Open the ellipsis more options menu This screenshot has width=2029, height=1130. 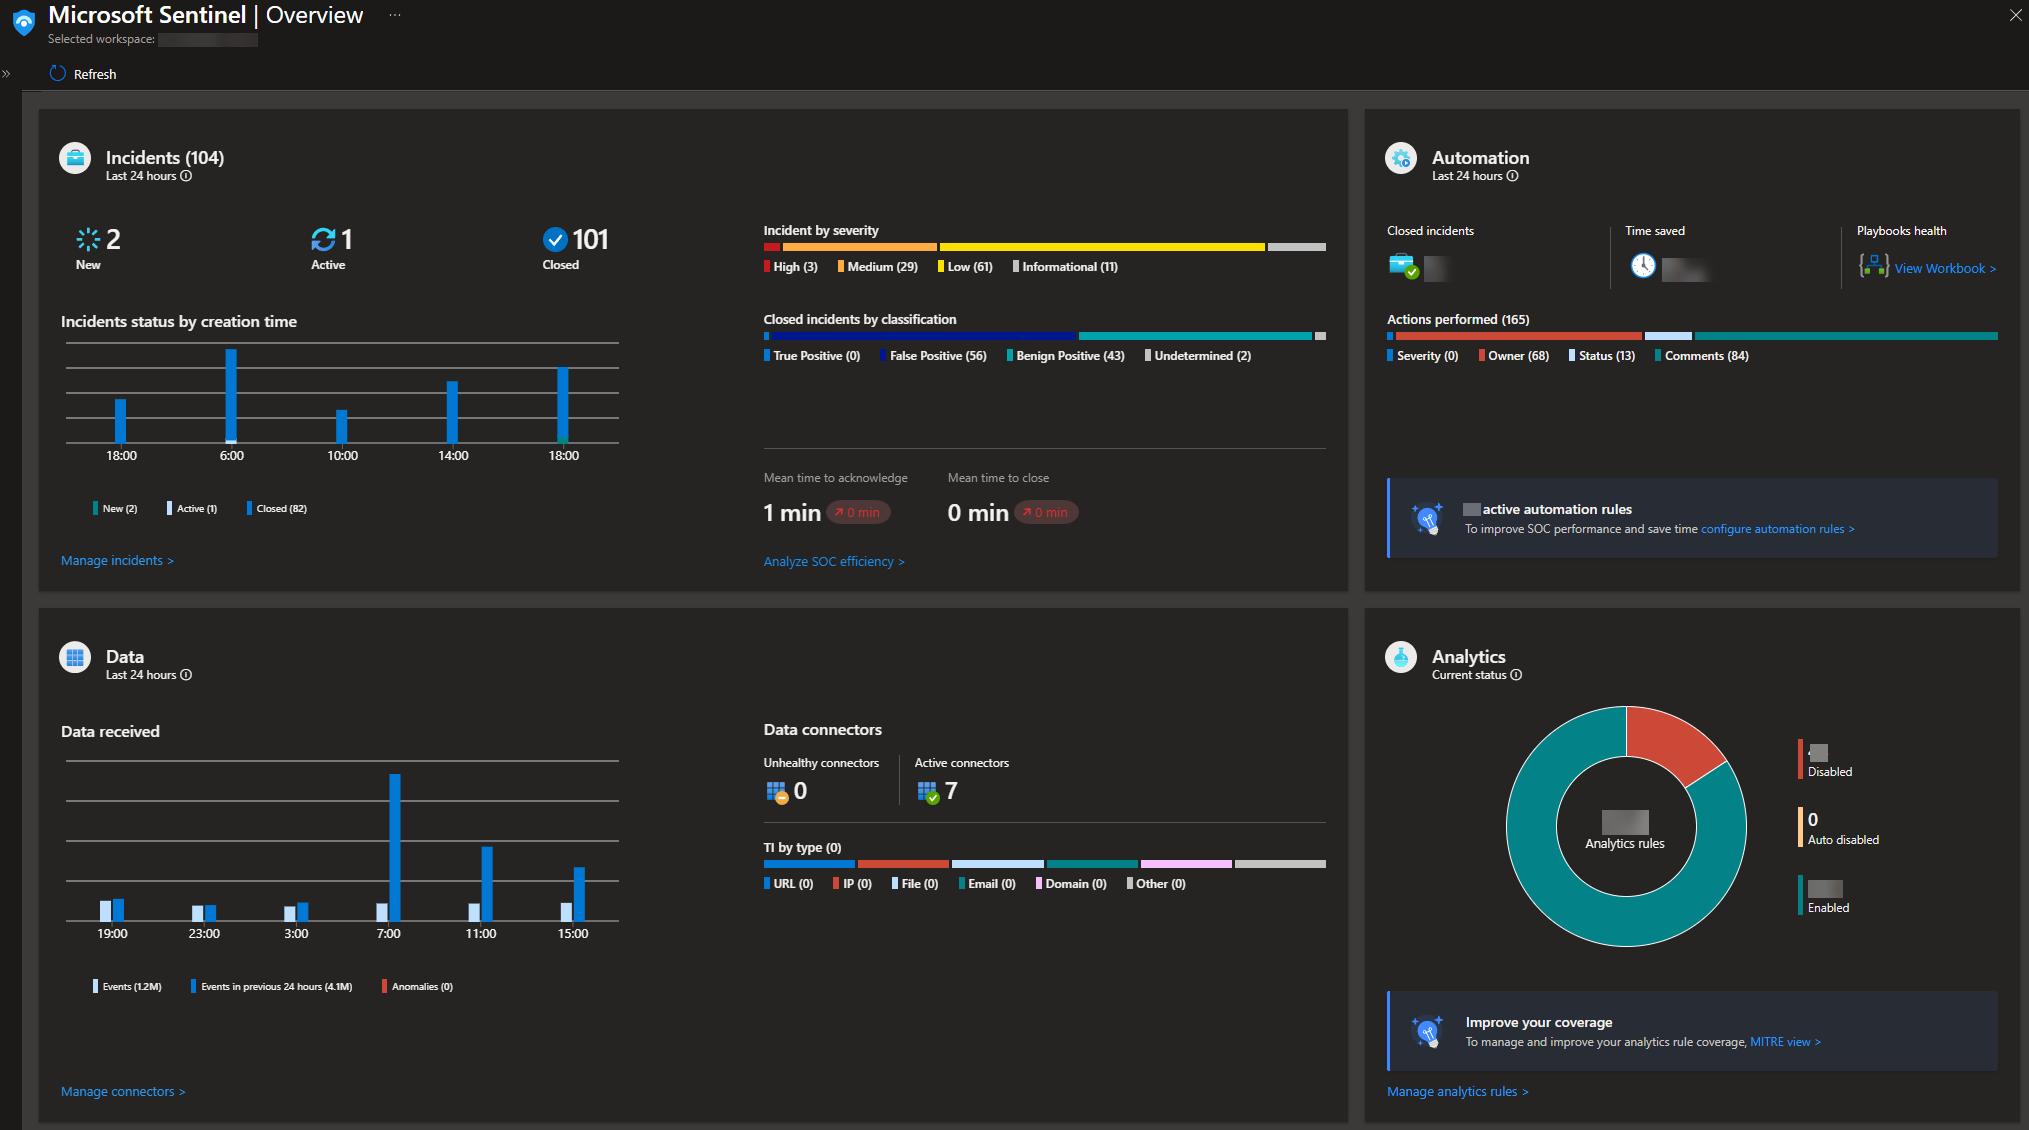[395, 15]
